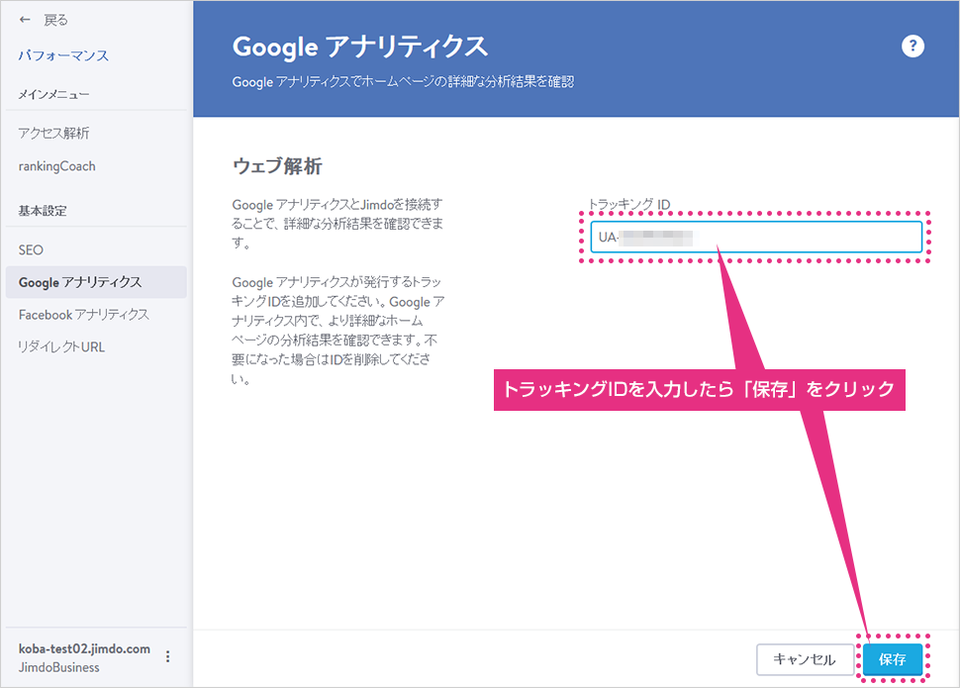Click the back arrow icon
The height and width of the screenshot is (688, 960).
25,20
